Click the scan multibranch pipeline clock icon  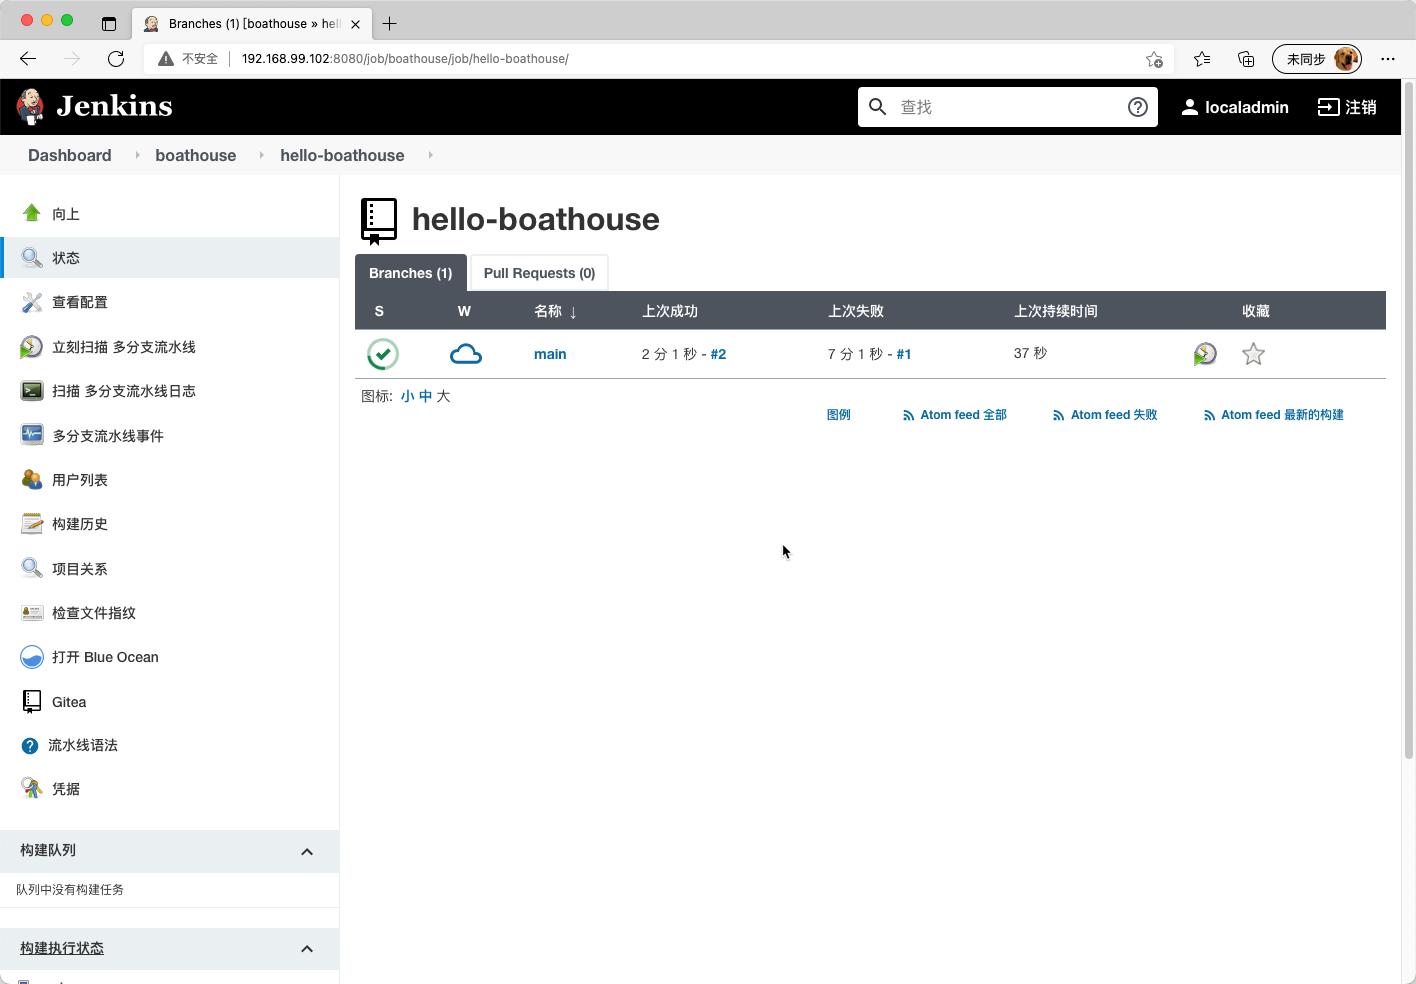tap(32, 347)
